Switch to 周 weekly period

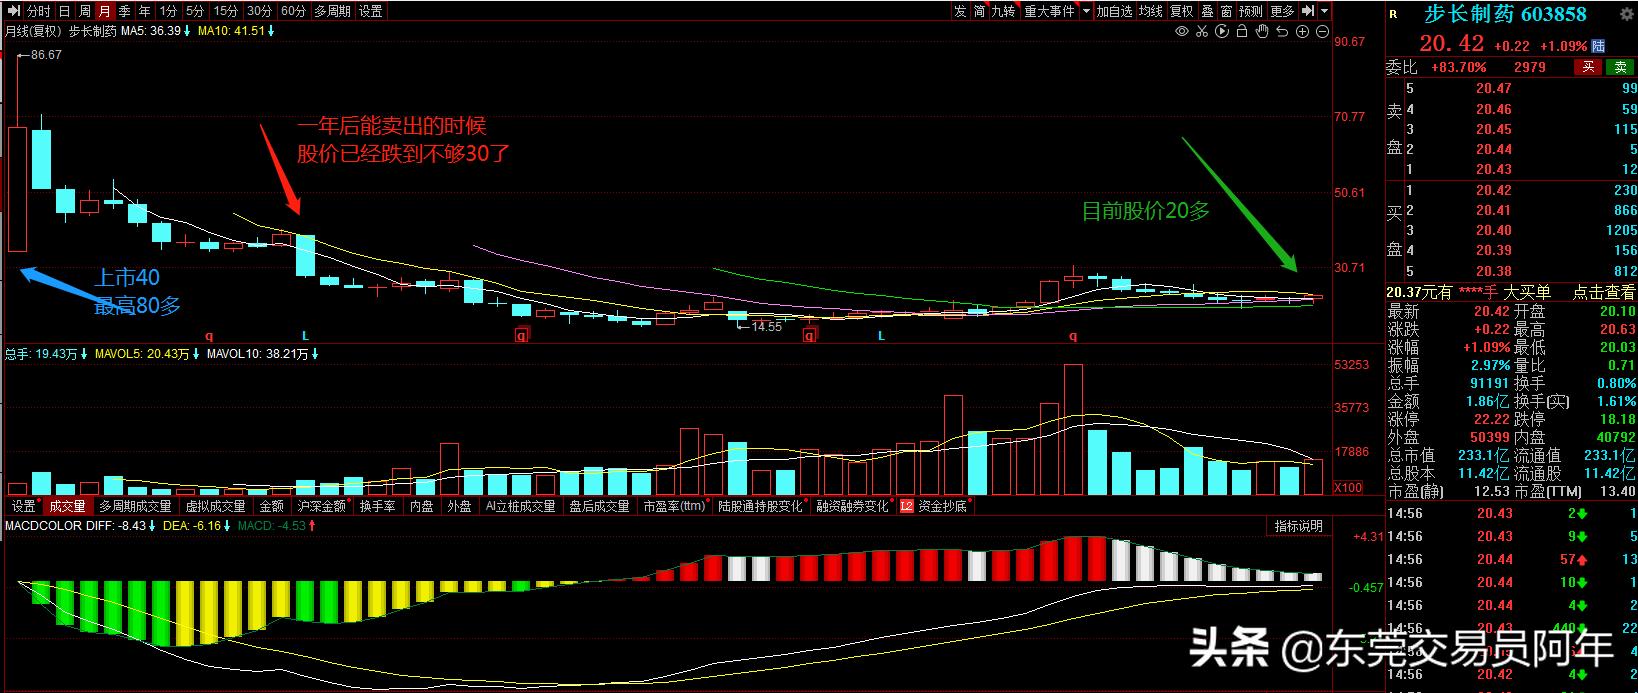point(84,11)
